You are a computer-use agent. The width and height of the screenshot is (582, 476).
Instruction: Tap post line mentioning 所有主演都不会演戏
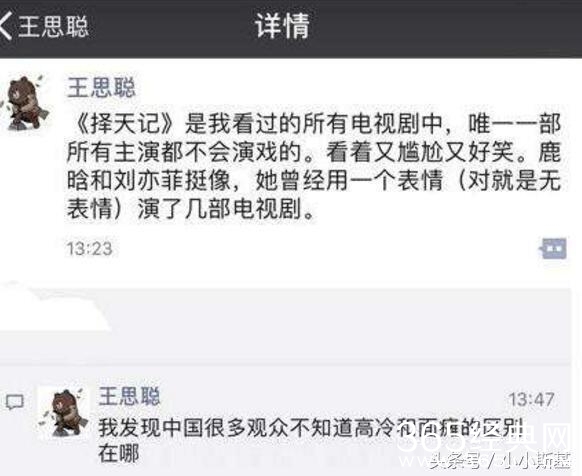pos(314,152)
